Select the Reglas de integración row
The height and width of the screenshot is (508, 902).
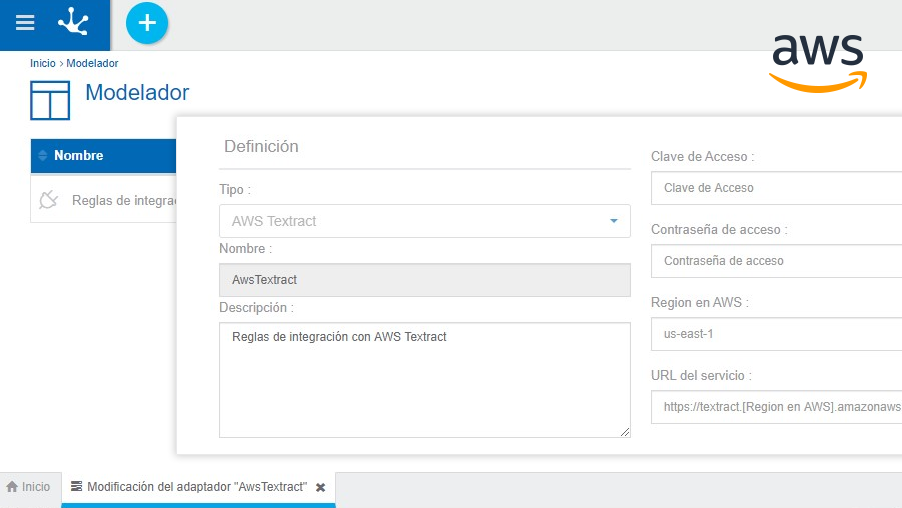(104, 200)
